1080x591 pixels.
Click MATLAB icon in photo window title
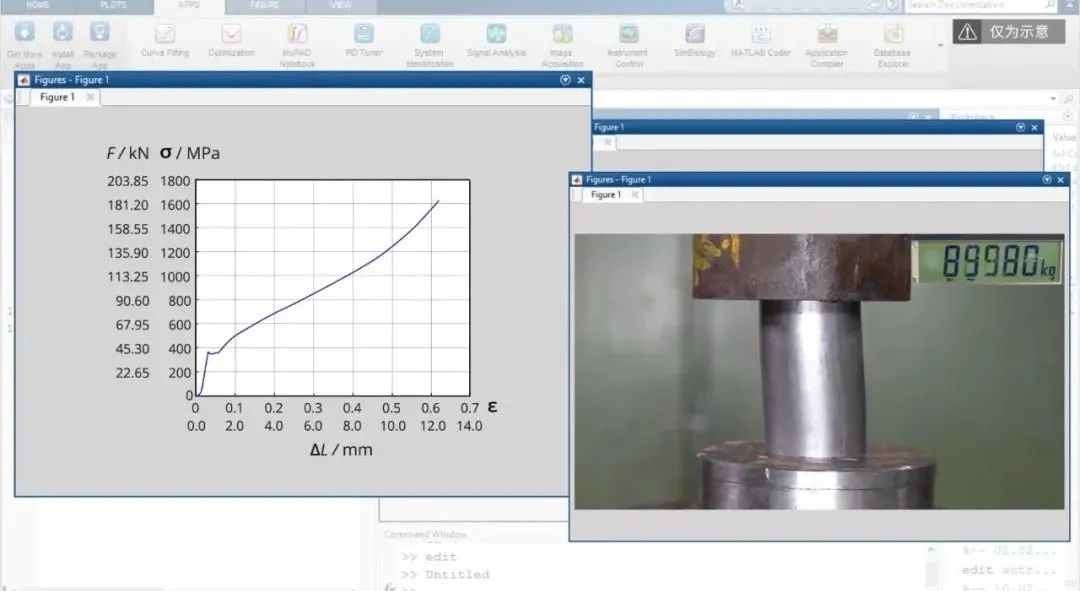point(577,180)
